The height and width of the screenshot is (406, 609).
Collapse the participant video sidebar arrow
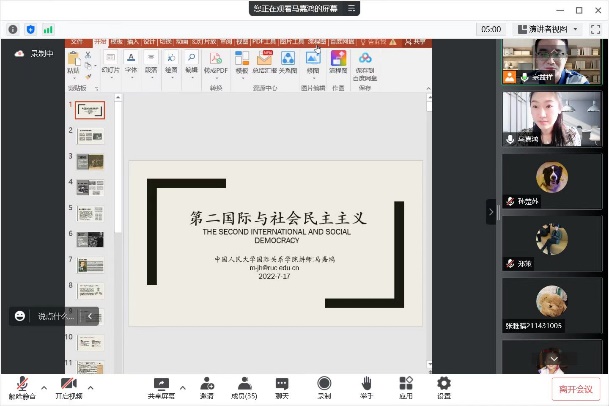click(x=491, y=211)
